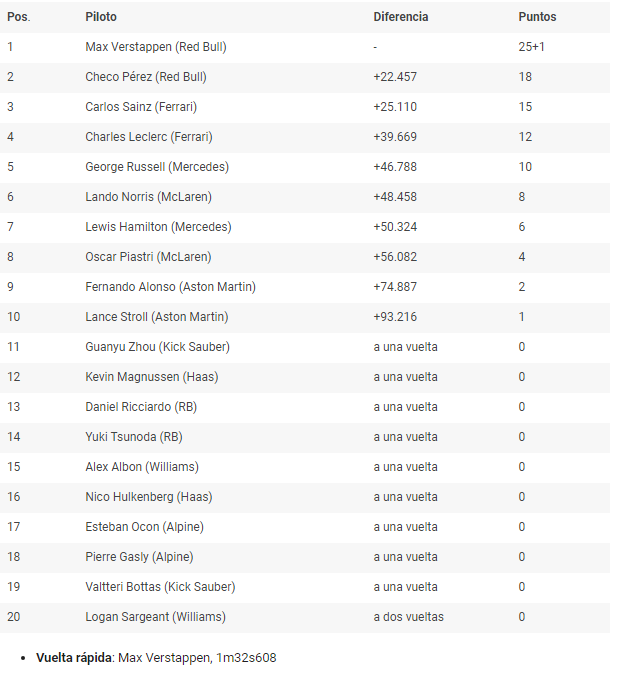
Task: Select Guanyu Zhou (Kick Sauber) name
Action: [x=157, y=347]
